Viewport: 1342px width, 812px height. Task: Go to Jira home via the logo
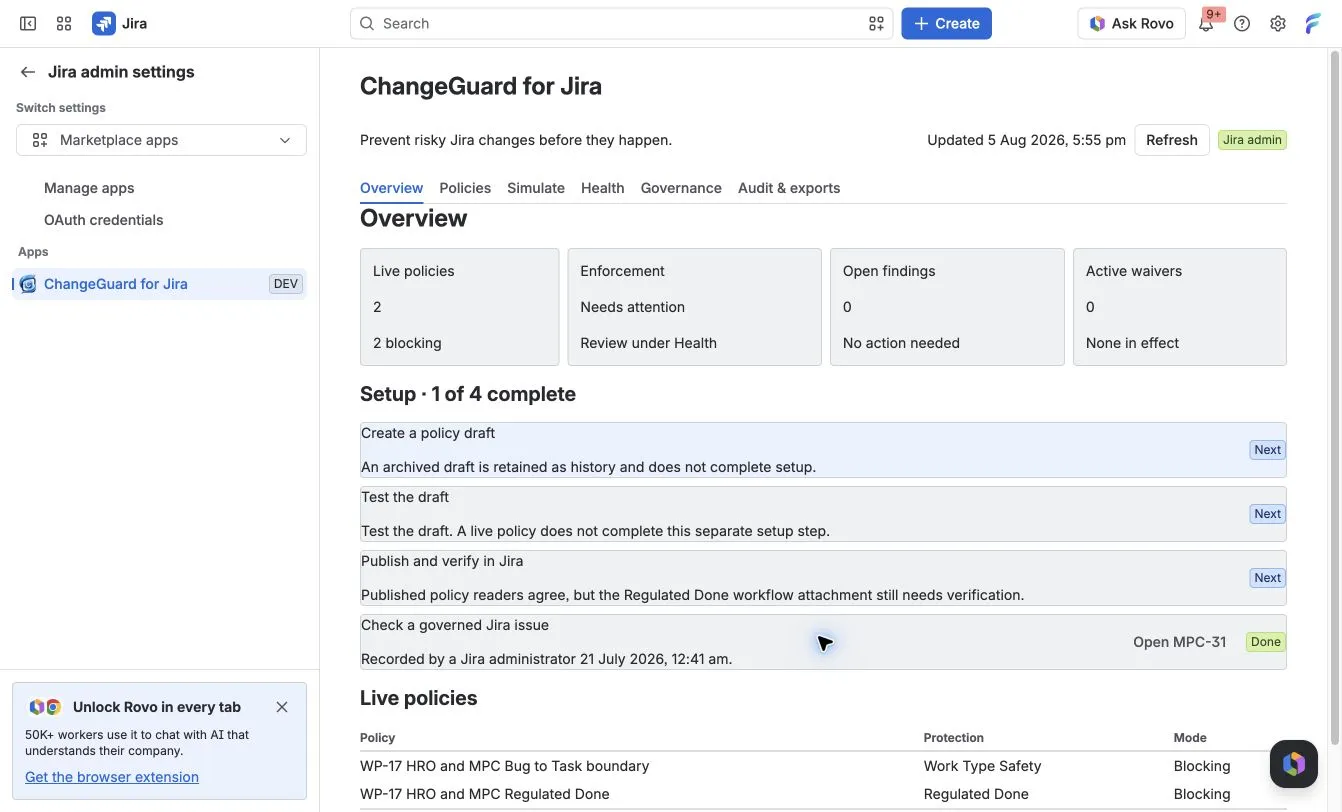120,23
